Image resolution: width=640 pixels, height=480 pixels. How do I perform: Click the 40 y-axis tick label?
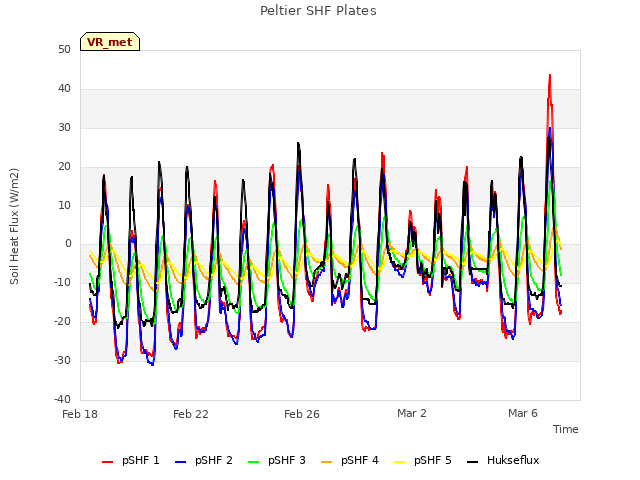pyautogui.click(x=64, y=89)
